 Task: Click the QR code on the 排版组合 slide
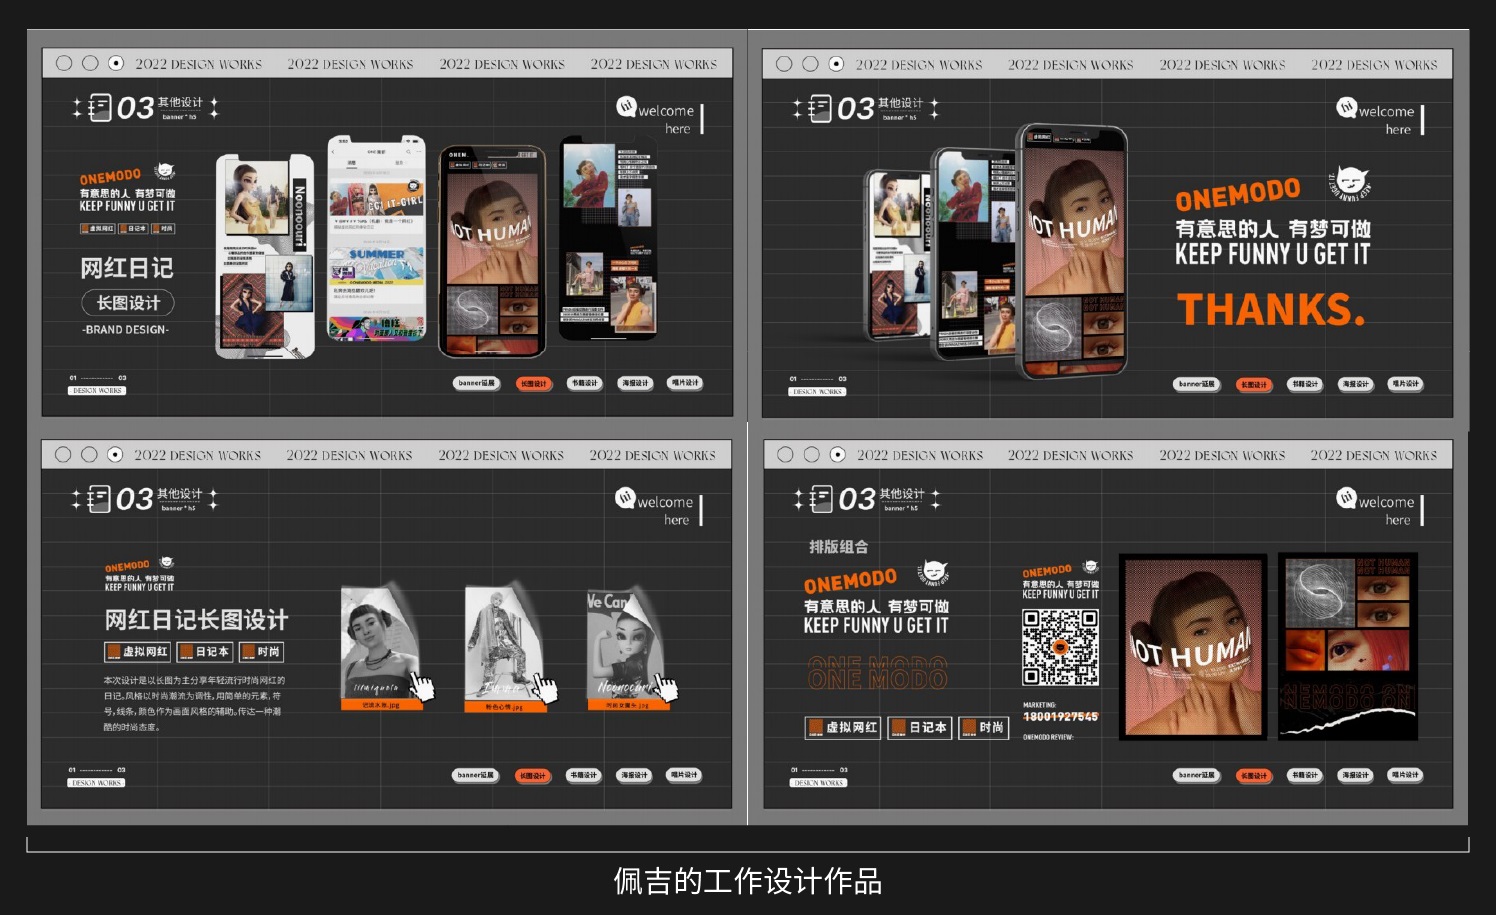pyautogui.click(x=1060, y=647)
